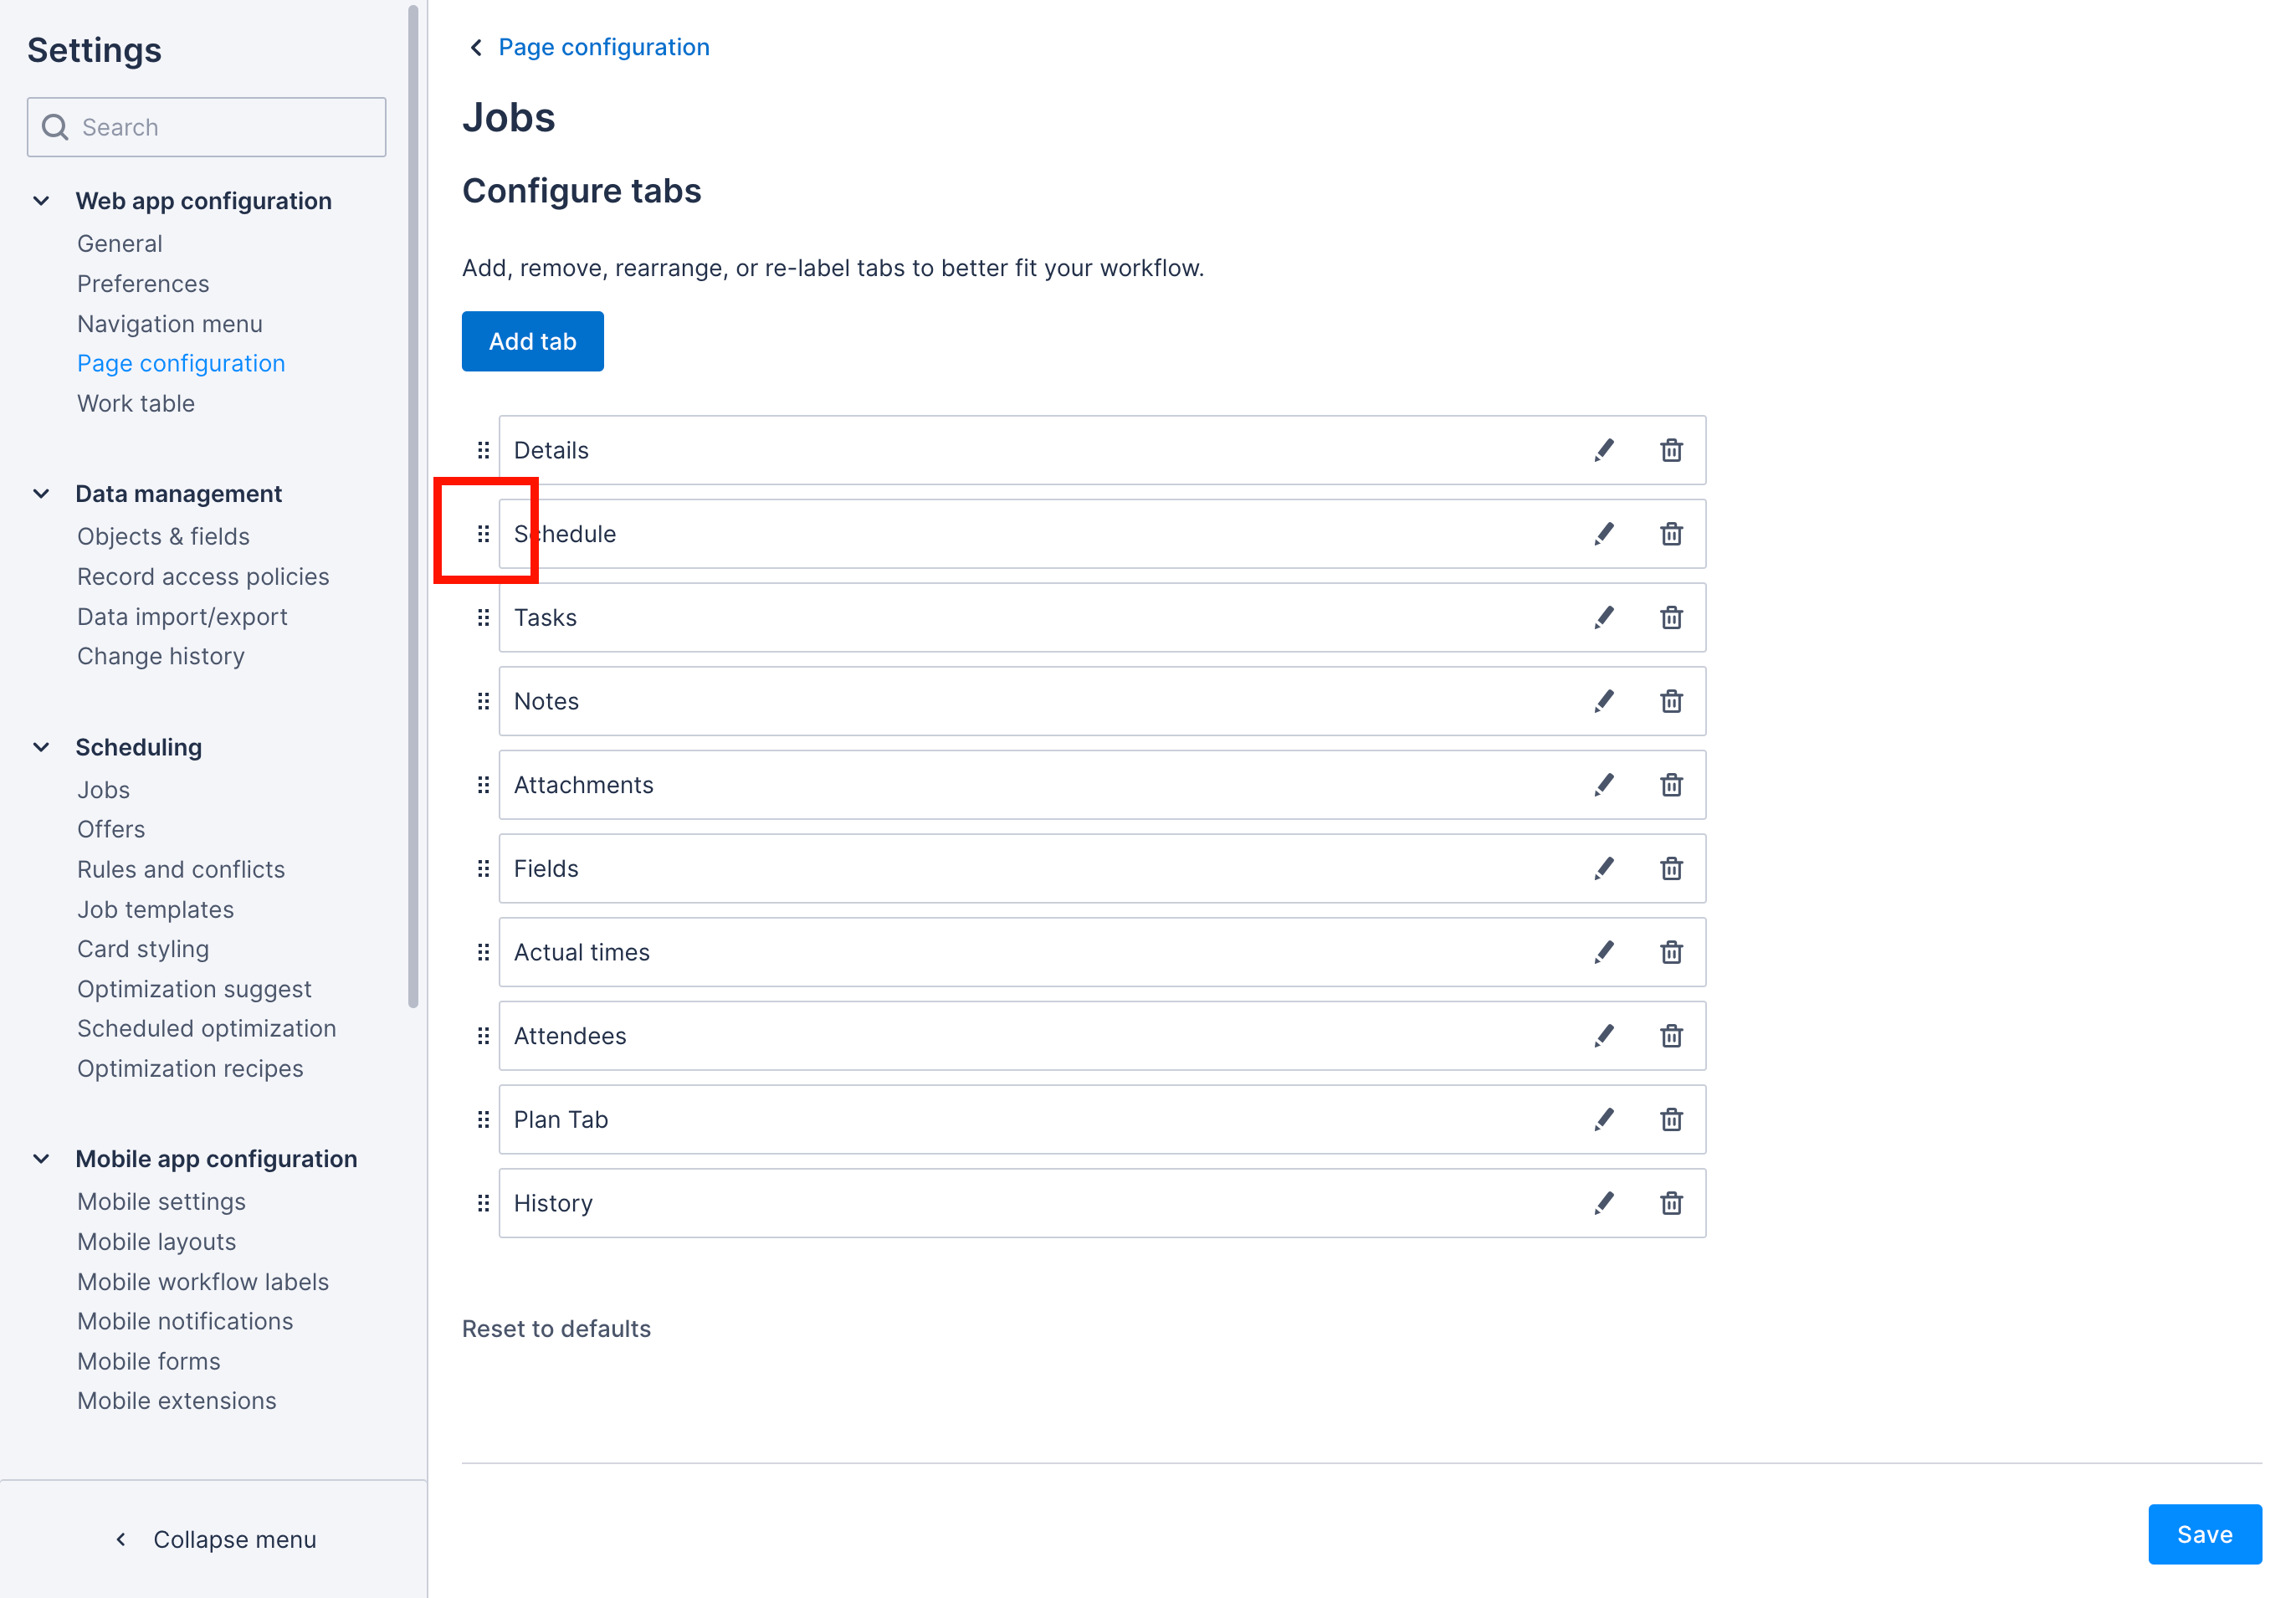Edit the History tab name
Screen dimensions: 2296x1598
click(1604, 1203)
